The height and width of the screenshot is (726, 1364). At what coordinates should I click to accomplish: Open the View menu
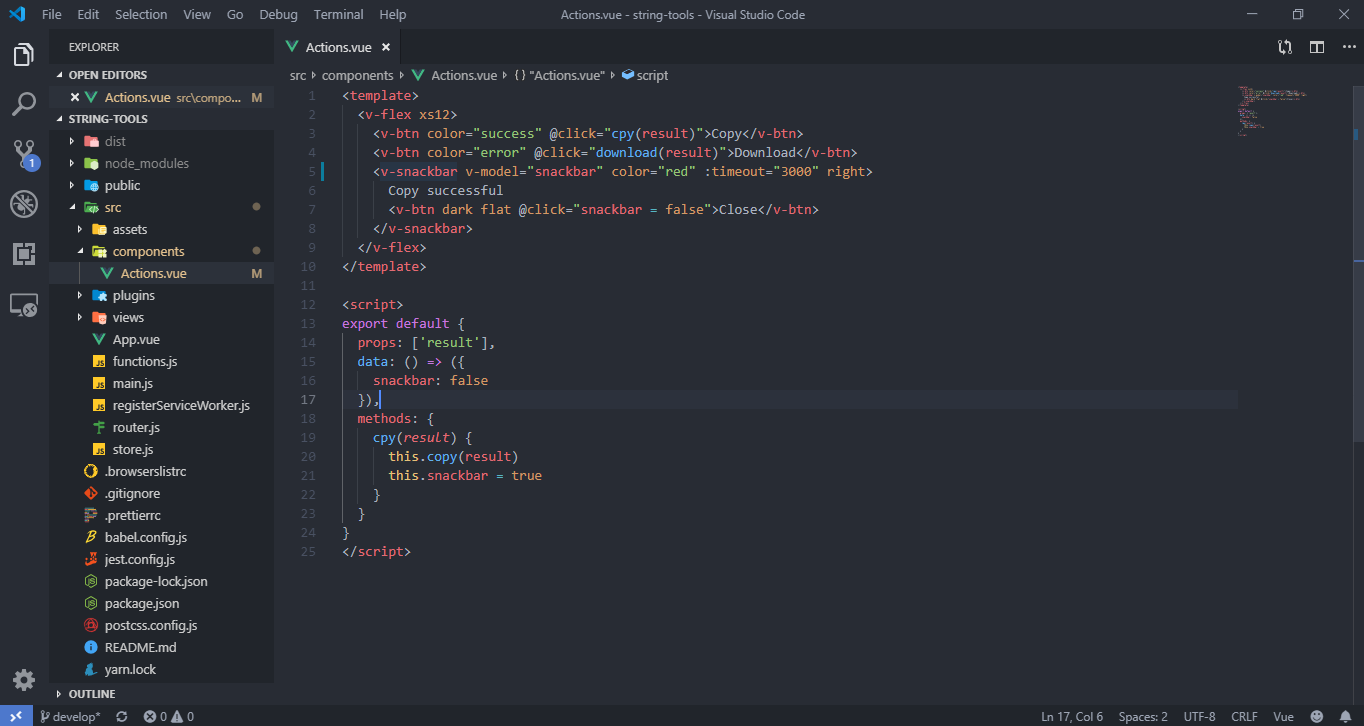tap(197, 15)
